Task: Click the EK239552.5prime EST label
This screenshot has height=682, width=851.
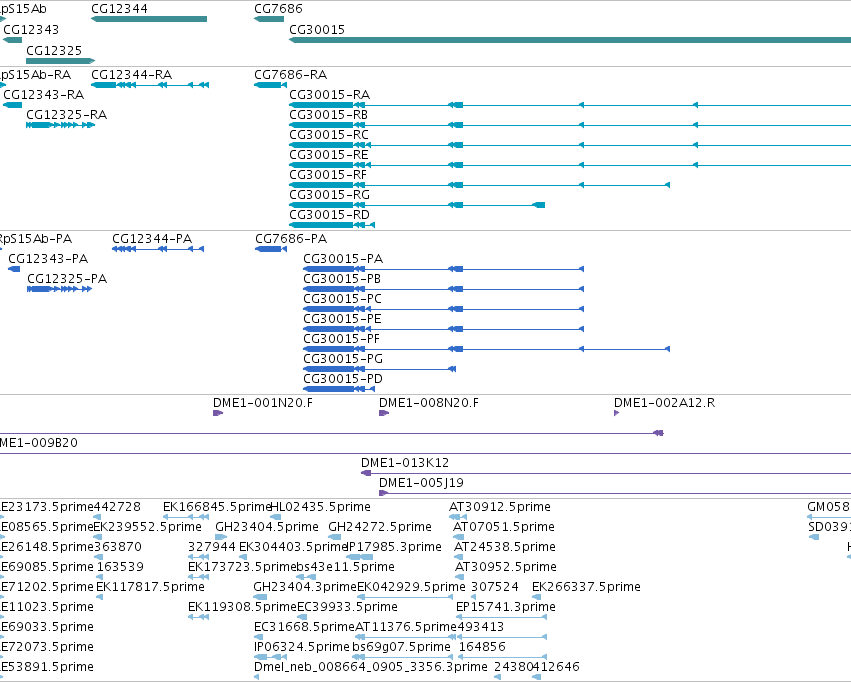Action: tap(148, 527)
